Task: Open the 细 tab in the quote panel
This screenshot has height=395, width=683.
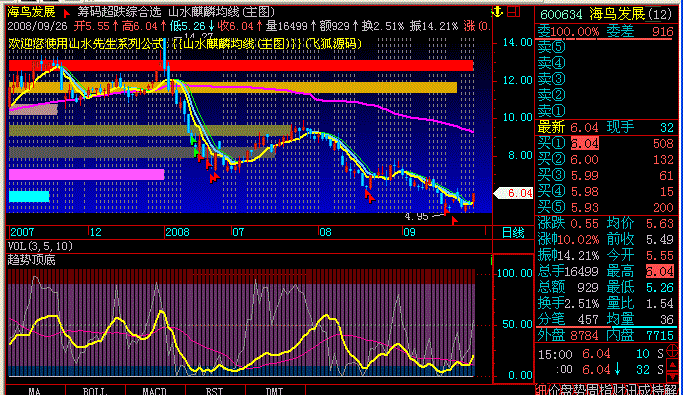Action: click(x=542, y=390)
